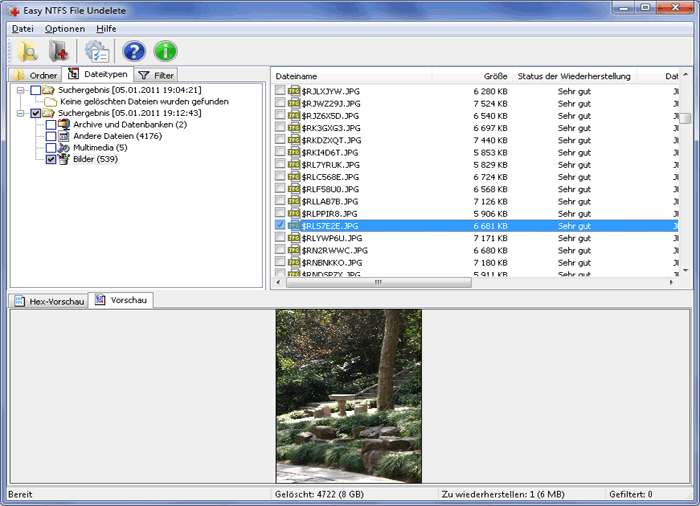Check the box for $RJWZ29J.JPG

(x=280, y=103)
